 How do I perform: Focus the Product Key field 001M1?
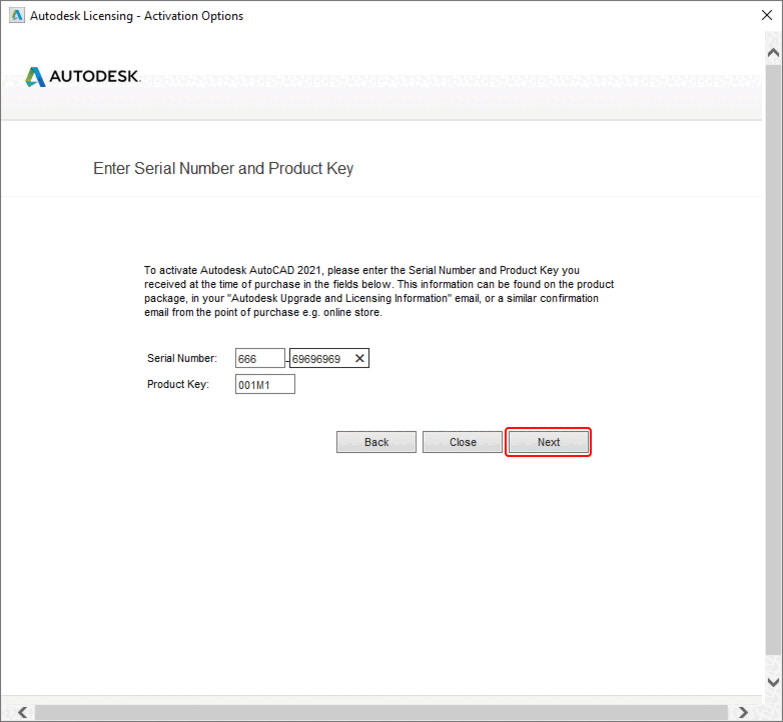pyautogui.click(x=265, y=384)
